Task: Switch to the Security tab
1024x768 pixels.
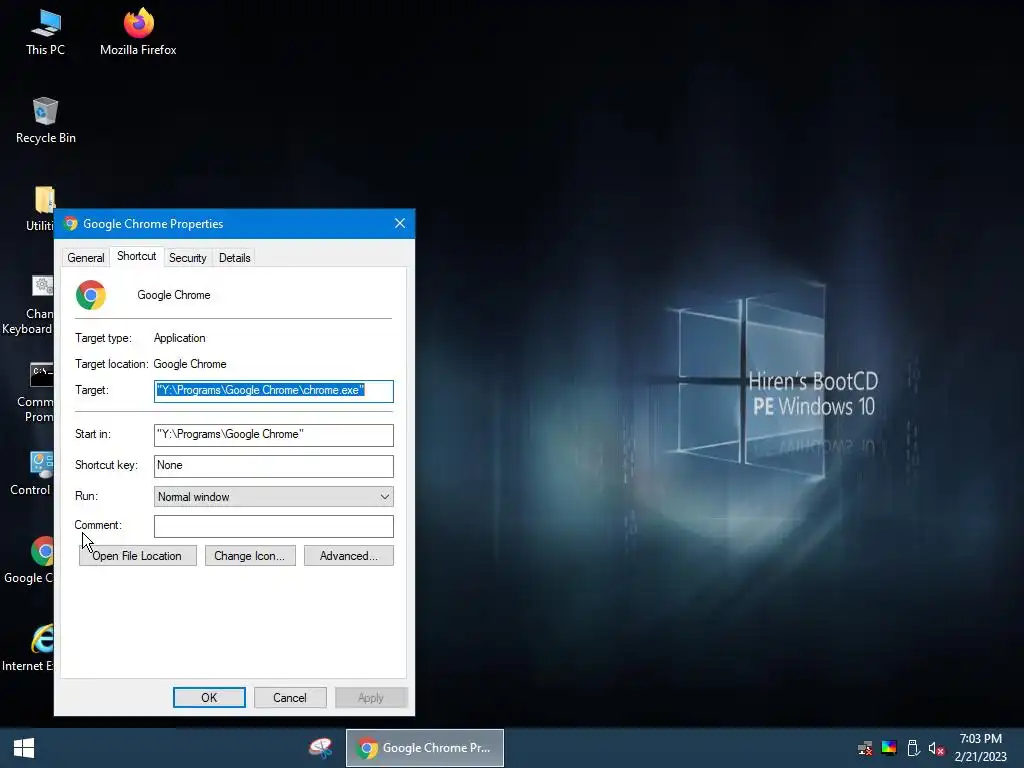Action: click(187, 257)
